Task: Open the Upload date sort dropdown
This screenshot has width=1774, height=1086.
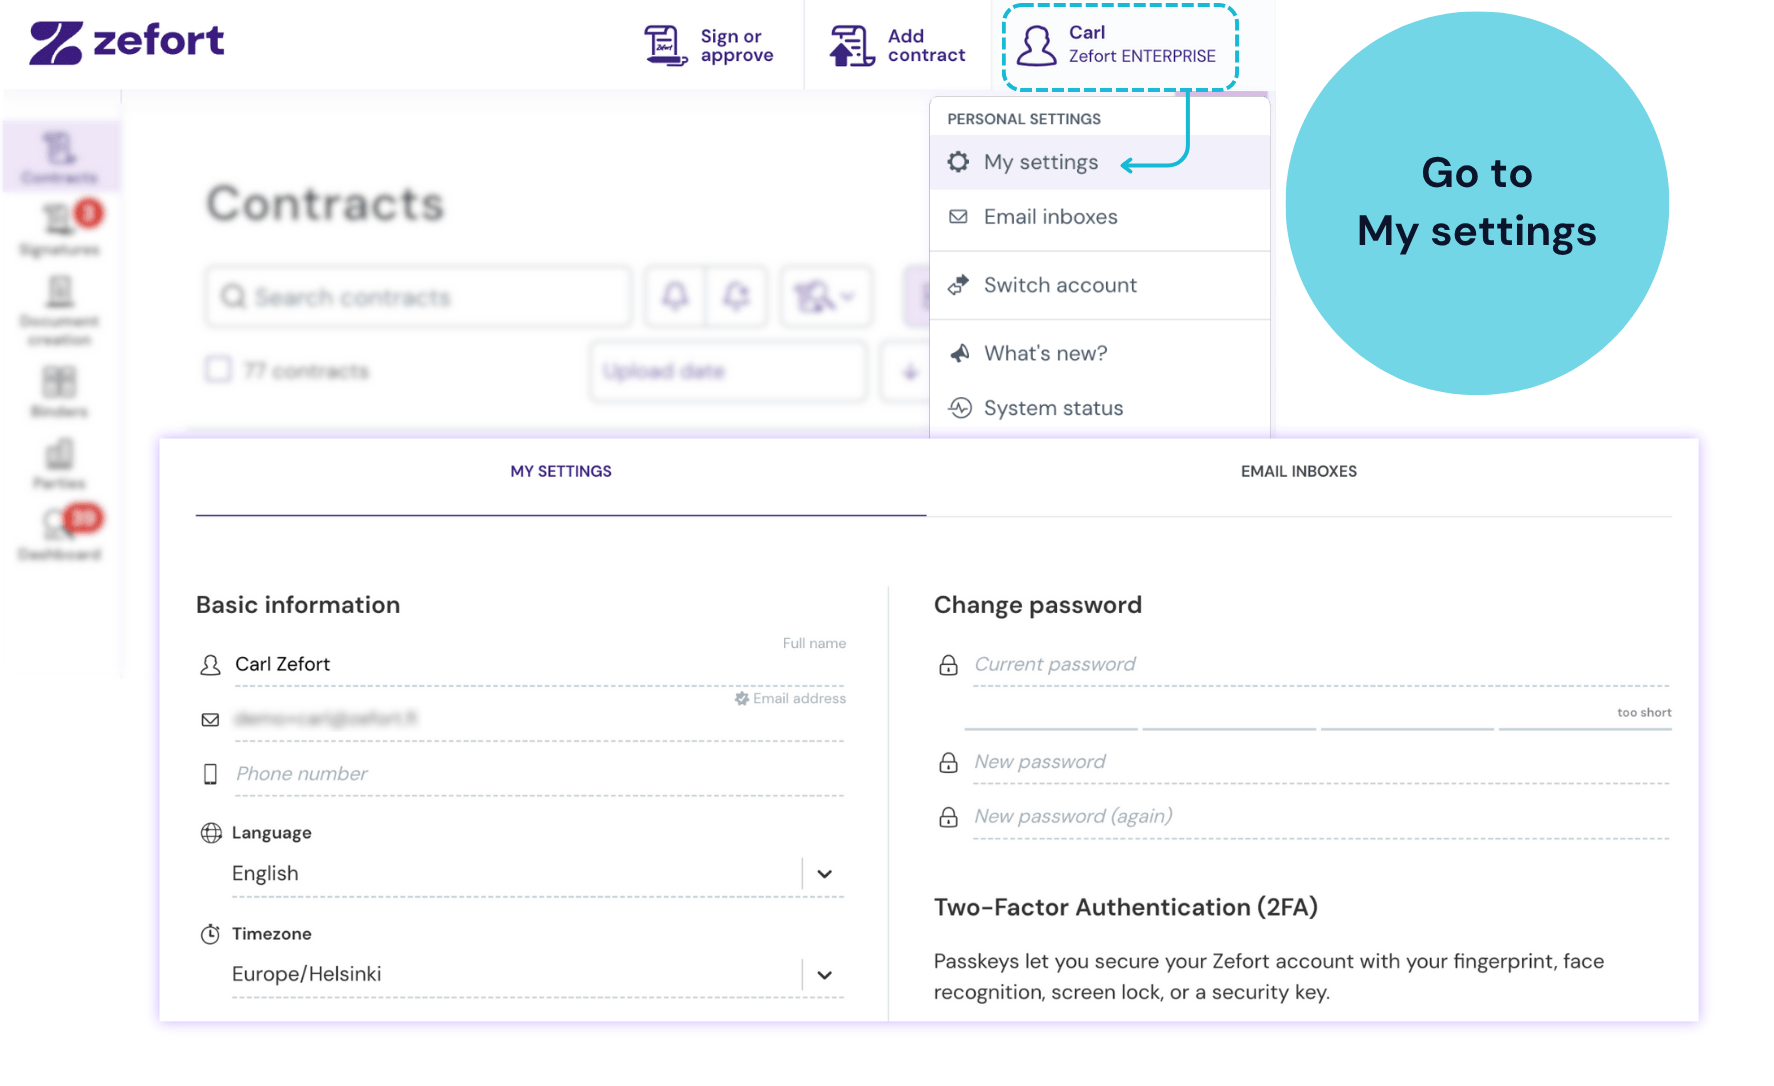Action: [x=728, y=372]
